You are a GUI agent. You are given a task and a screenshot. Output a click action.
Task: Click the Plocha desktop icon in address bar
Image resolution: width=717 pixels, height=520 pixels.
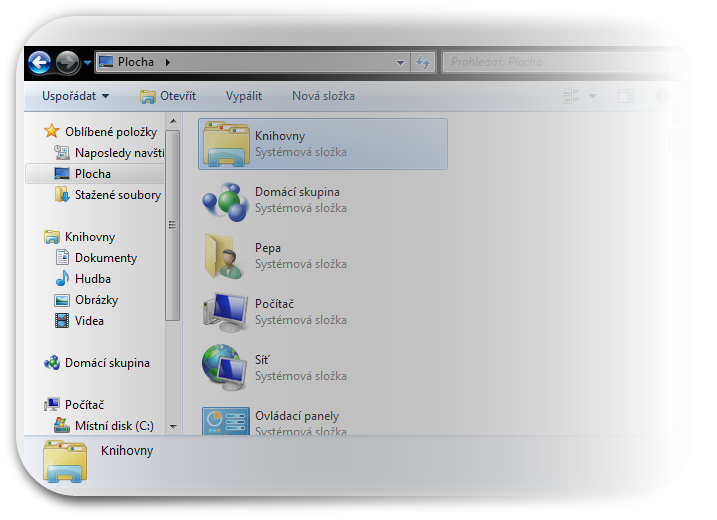pyautogui.click(x=106, y=62)
